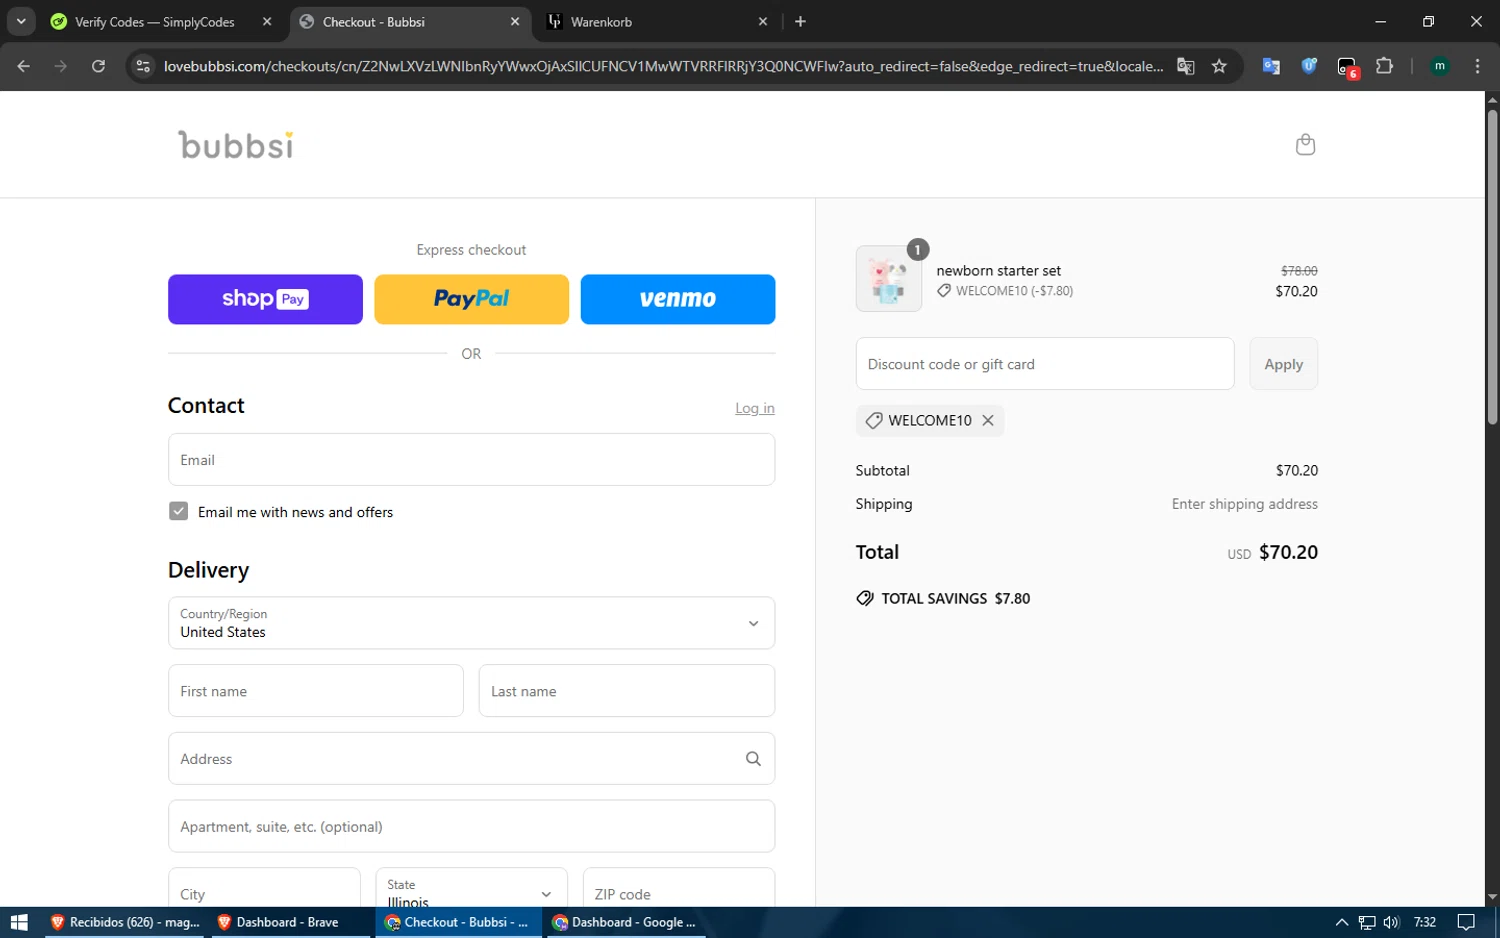This screenshot has height=938, width=1500.
Task: Open the browser extensions puzzle menu
Action: pos(1384,66)
